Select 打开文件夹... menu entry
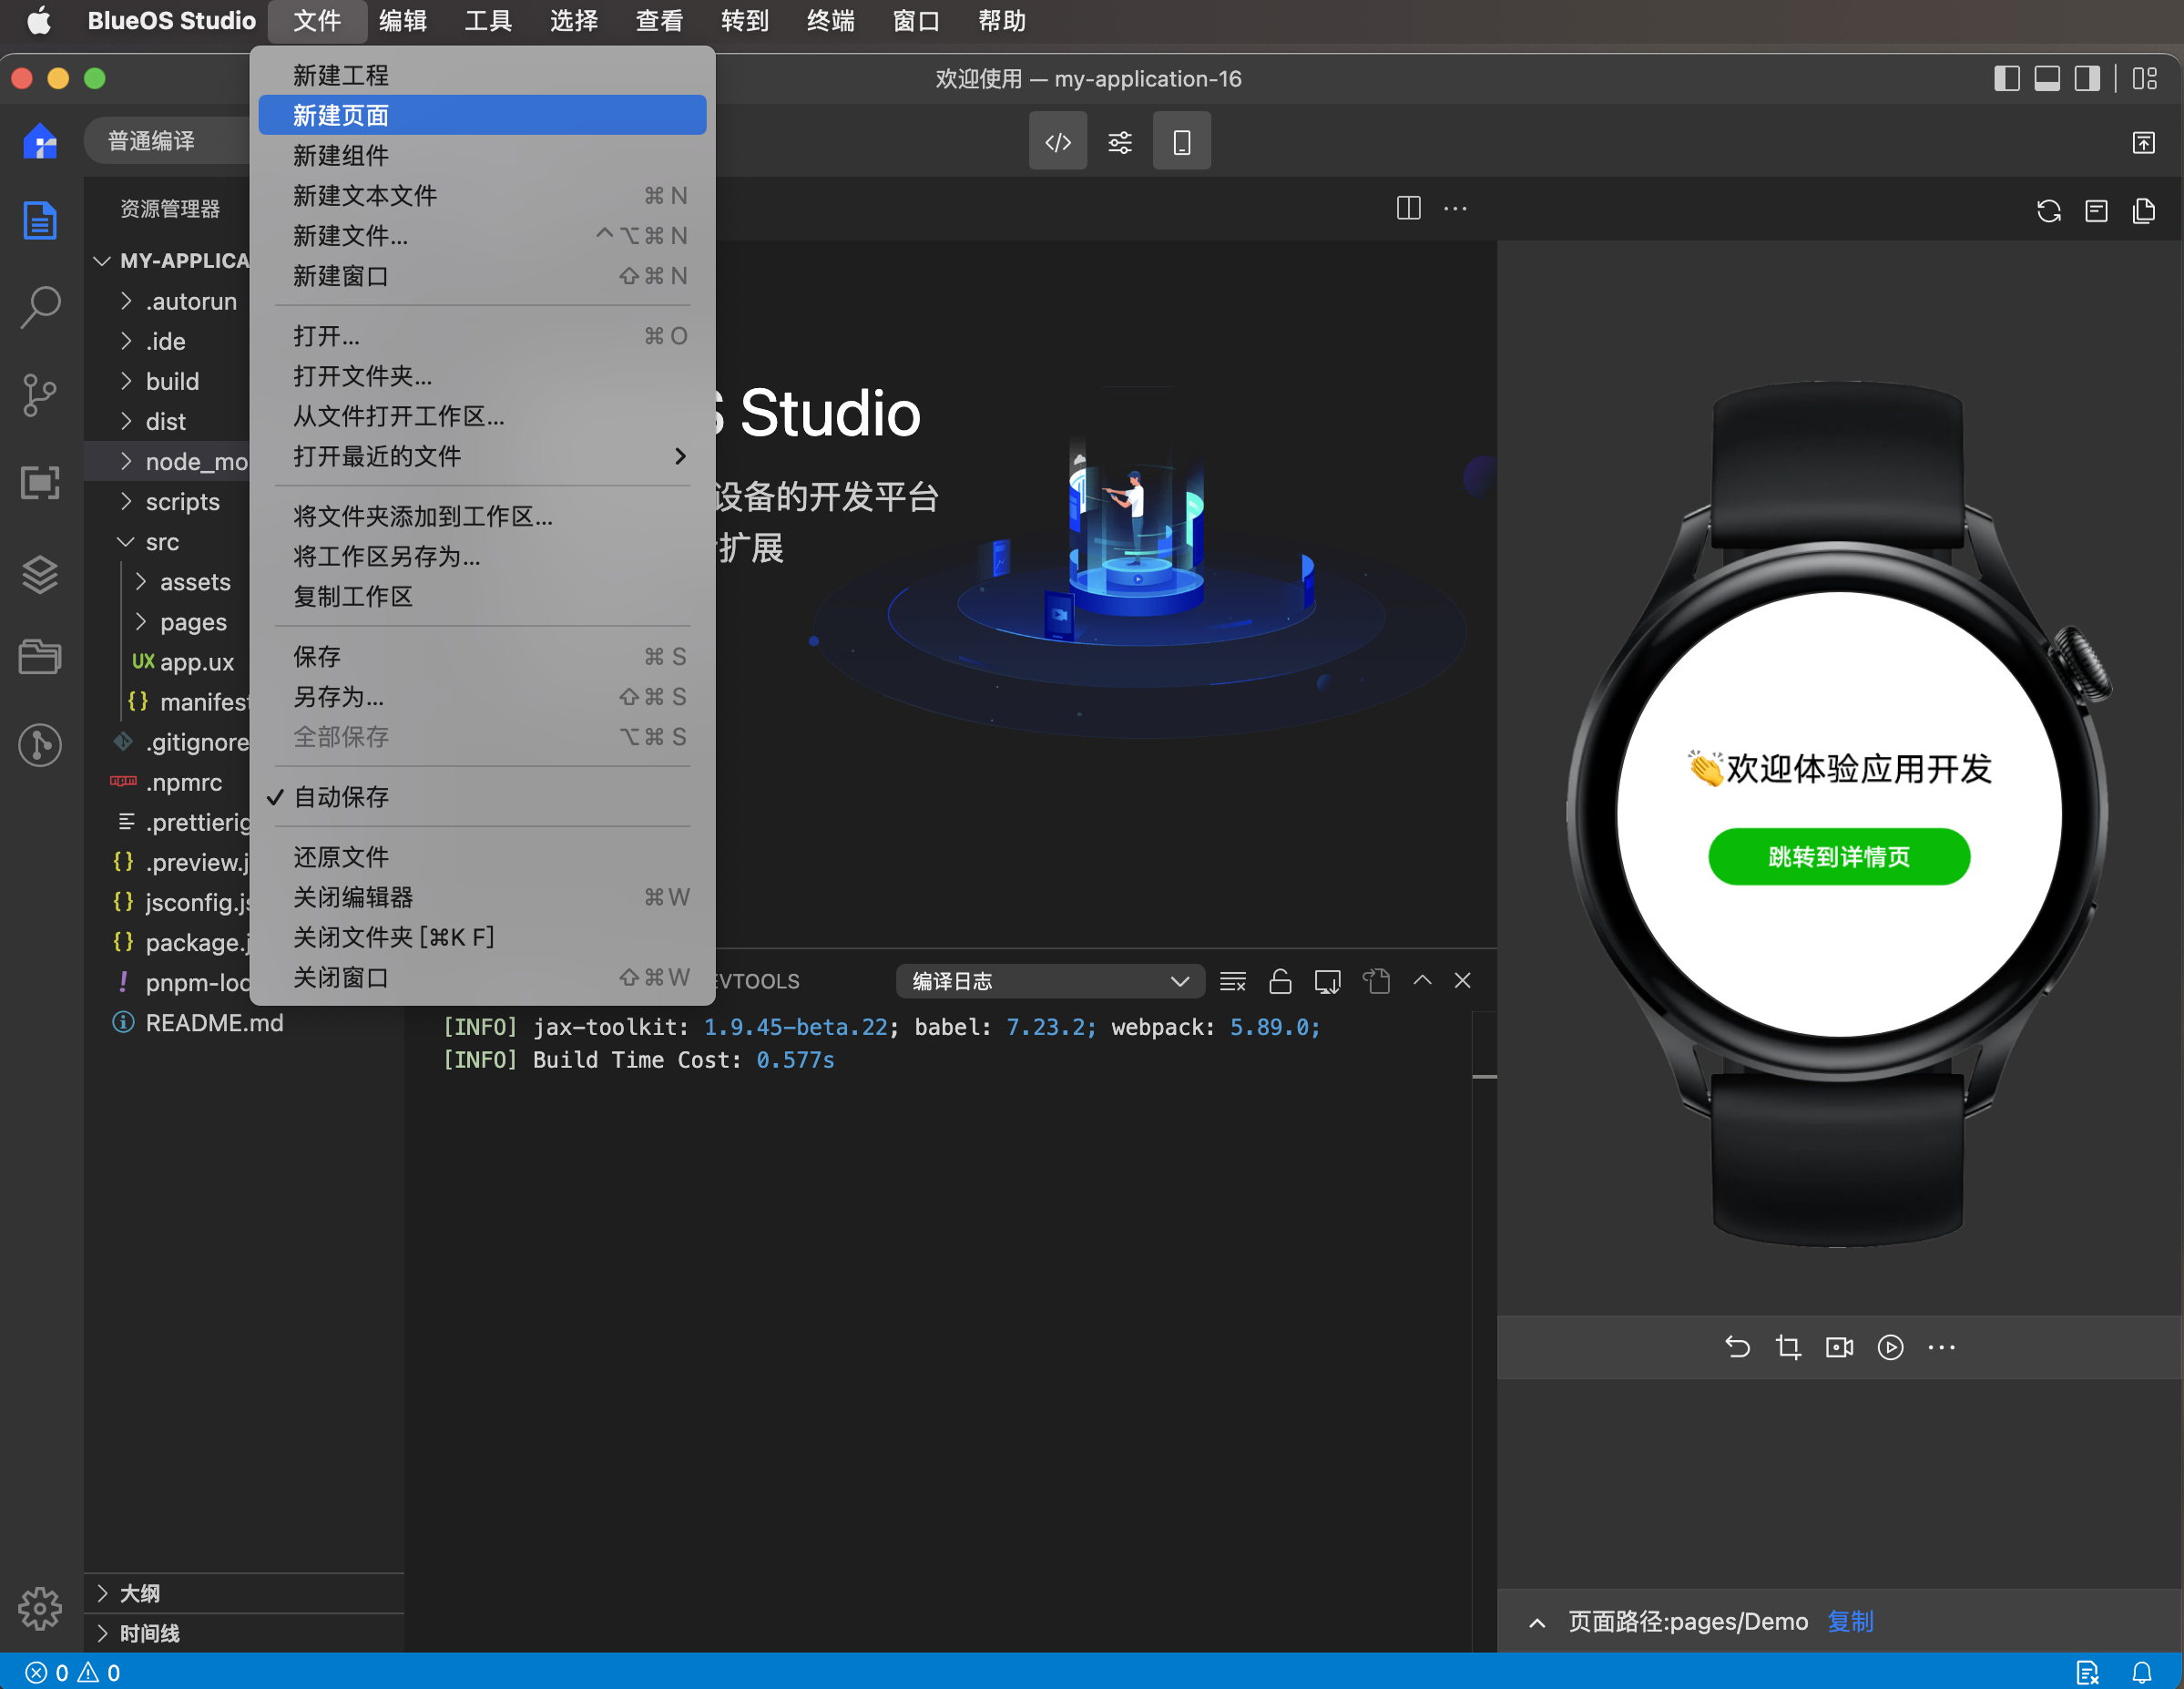The height and width of the screenshot is (1689, 2184). tap(482, 376)
